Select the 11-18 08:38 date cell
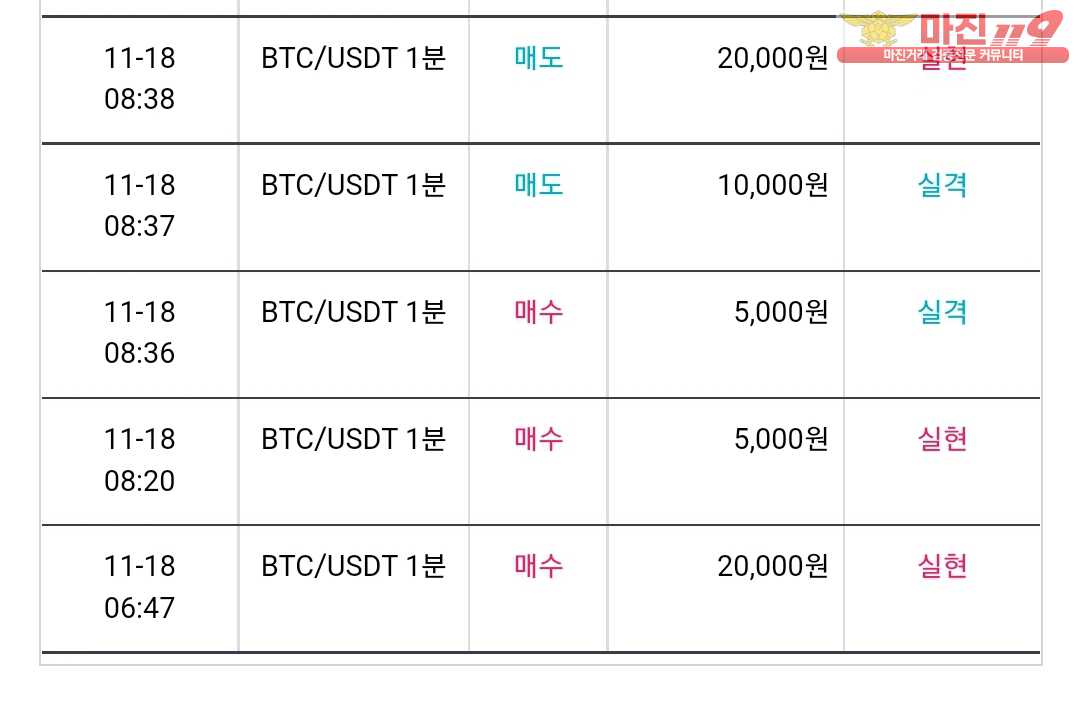This screenshot has height=706, width=1080. [x=140, y=79]
